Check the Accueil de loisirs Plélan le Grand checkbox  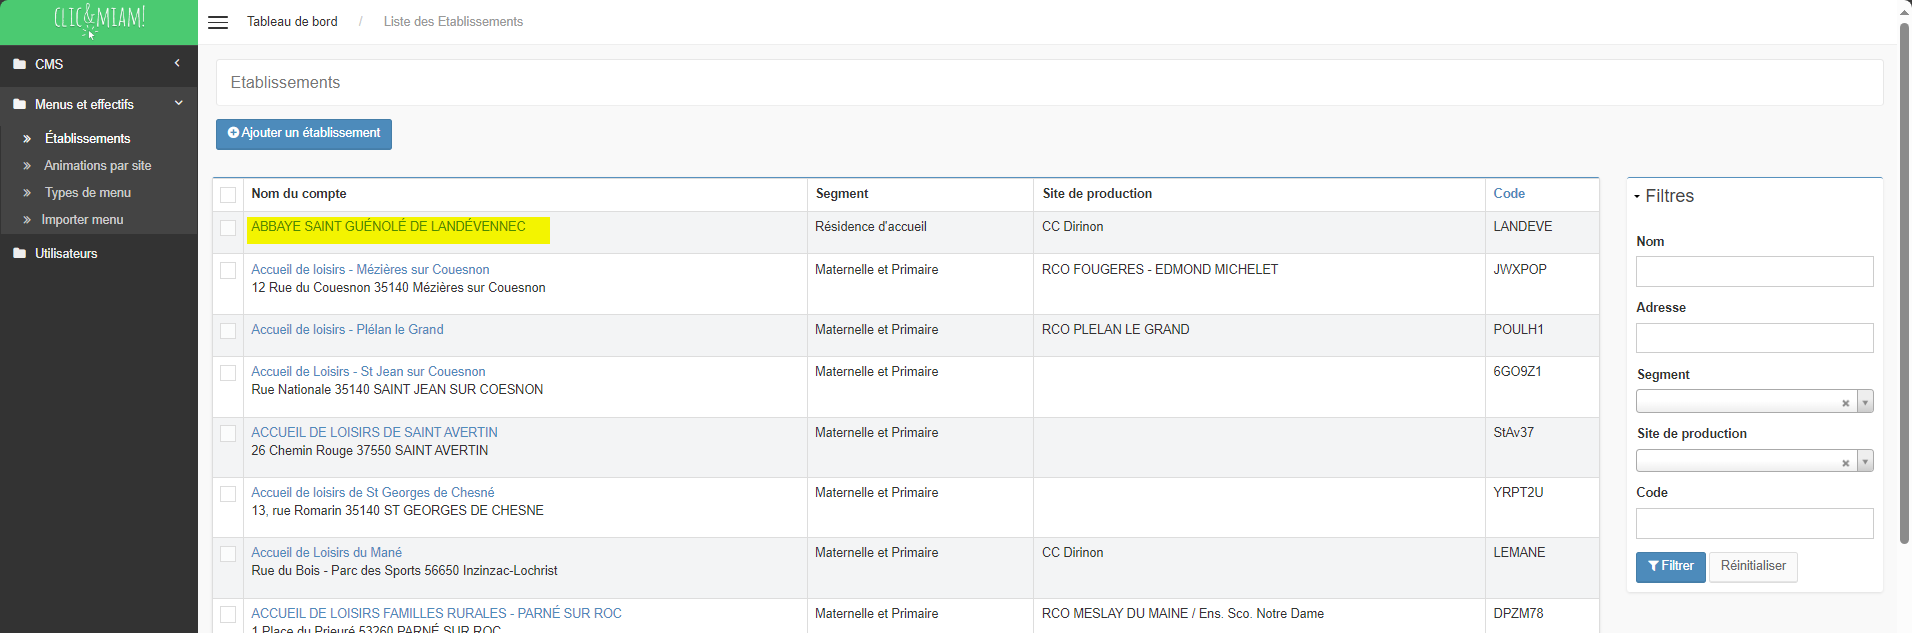click(x=228, y=331)
